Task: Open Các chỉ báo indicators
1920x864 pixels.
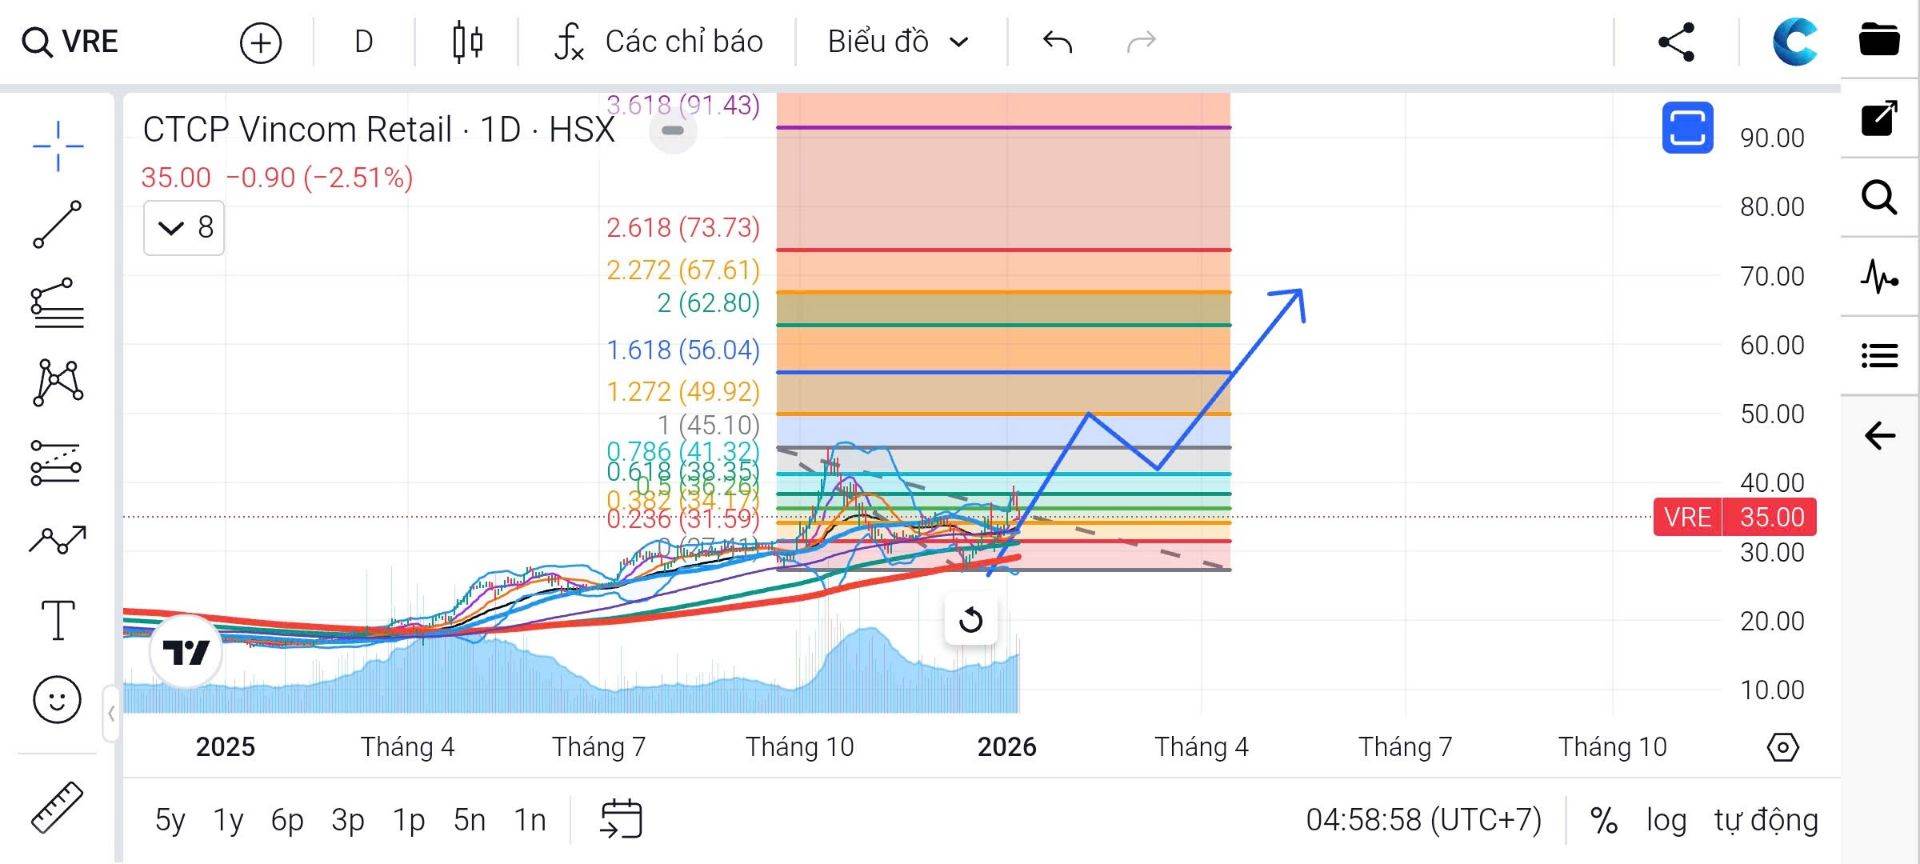Action: pos(684,42)
